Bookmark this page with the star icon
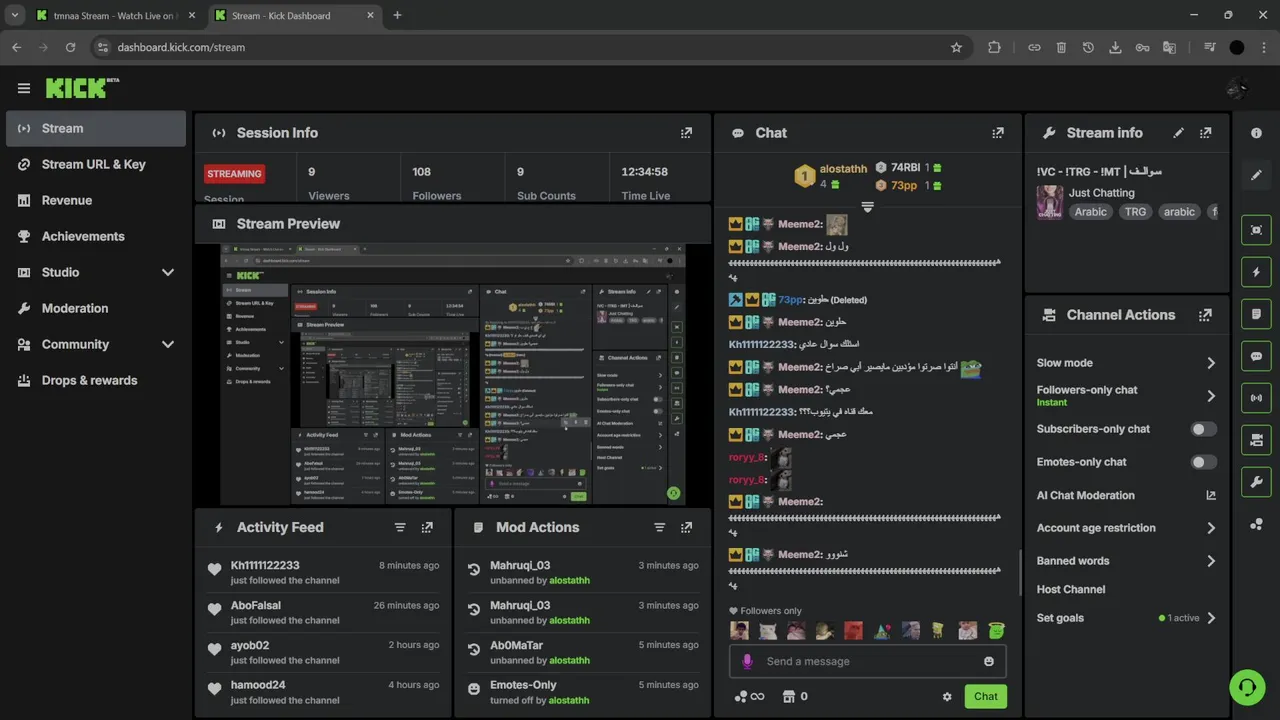1280x720 pixels. (956, 47)
